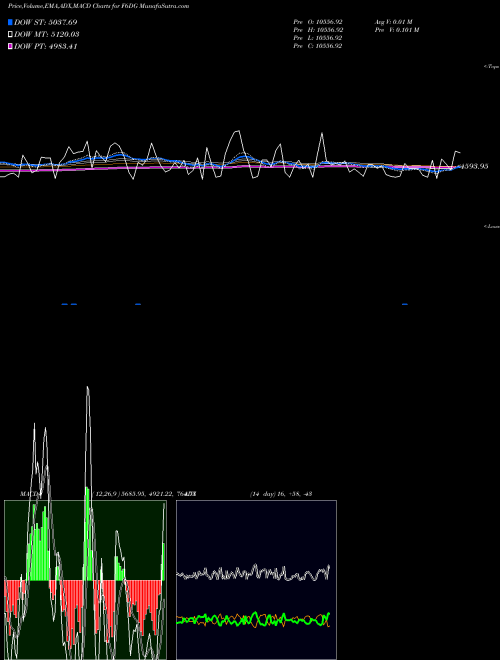
Task: Click the 'Pre C: 10536.92' close value
Action: [318, 46]
